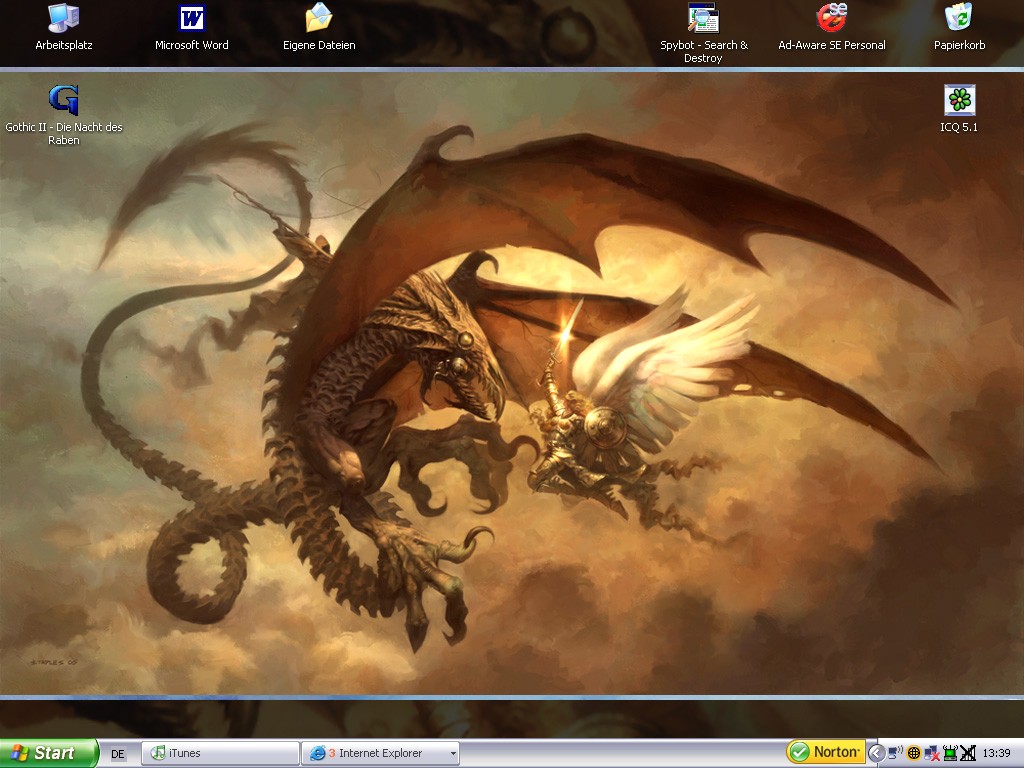The width and height of the screenshot is (1024, 768).
Task: Launch the ICQ 5.1 flower icon
Action: click(959, 100)
